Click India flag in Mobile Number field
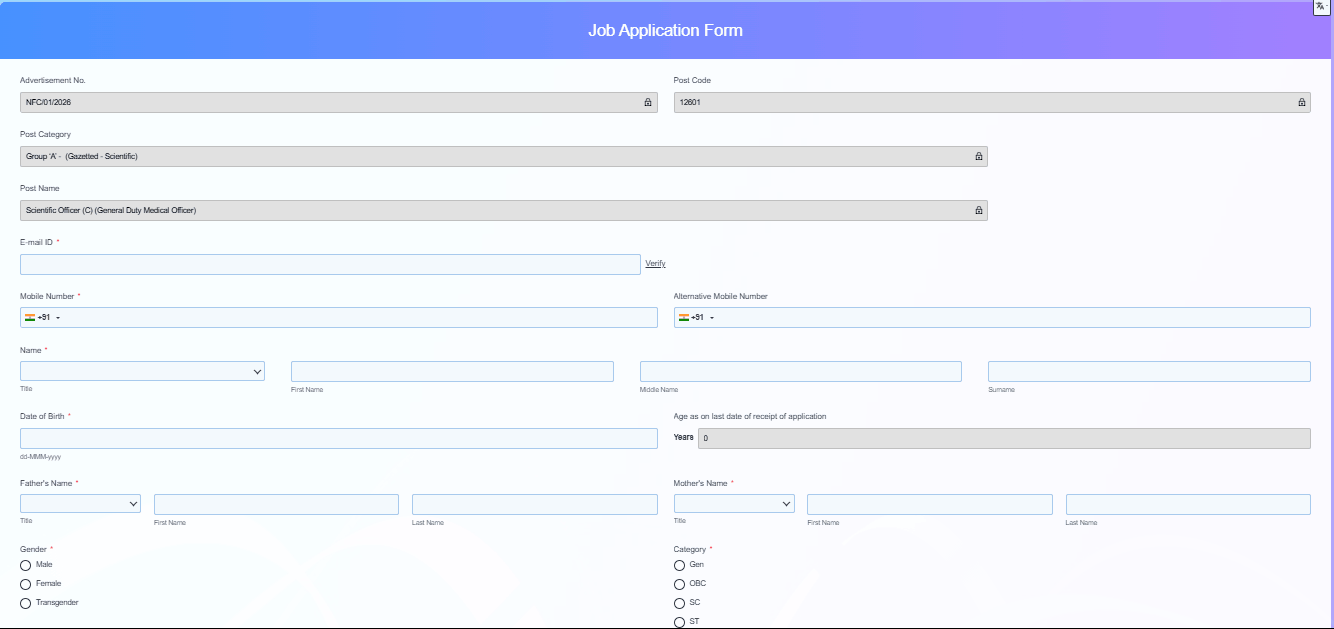 30,317
